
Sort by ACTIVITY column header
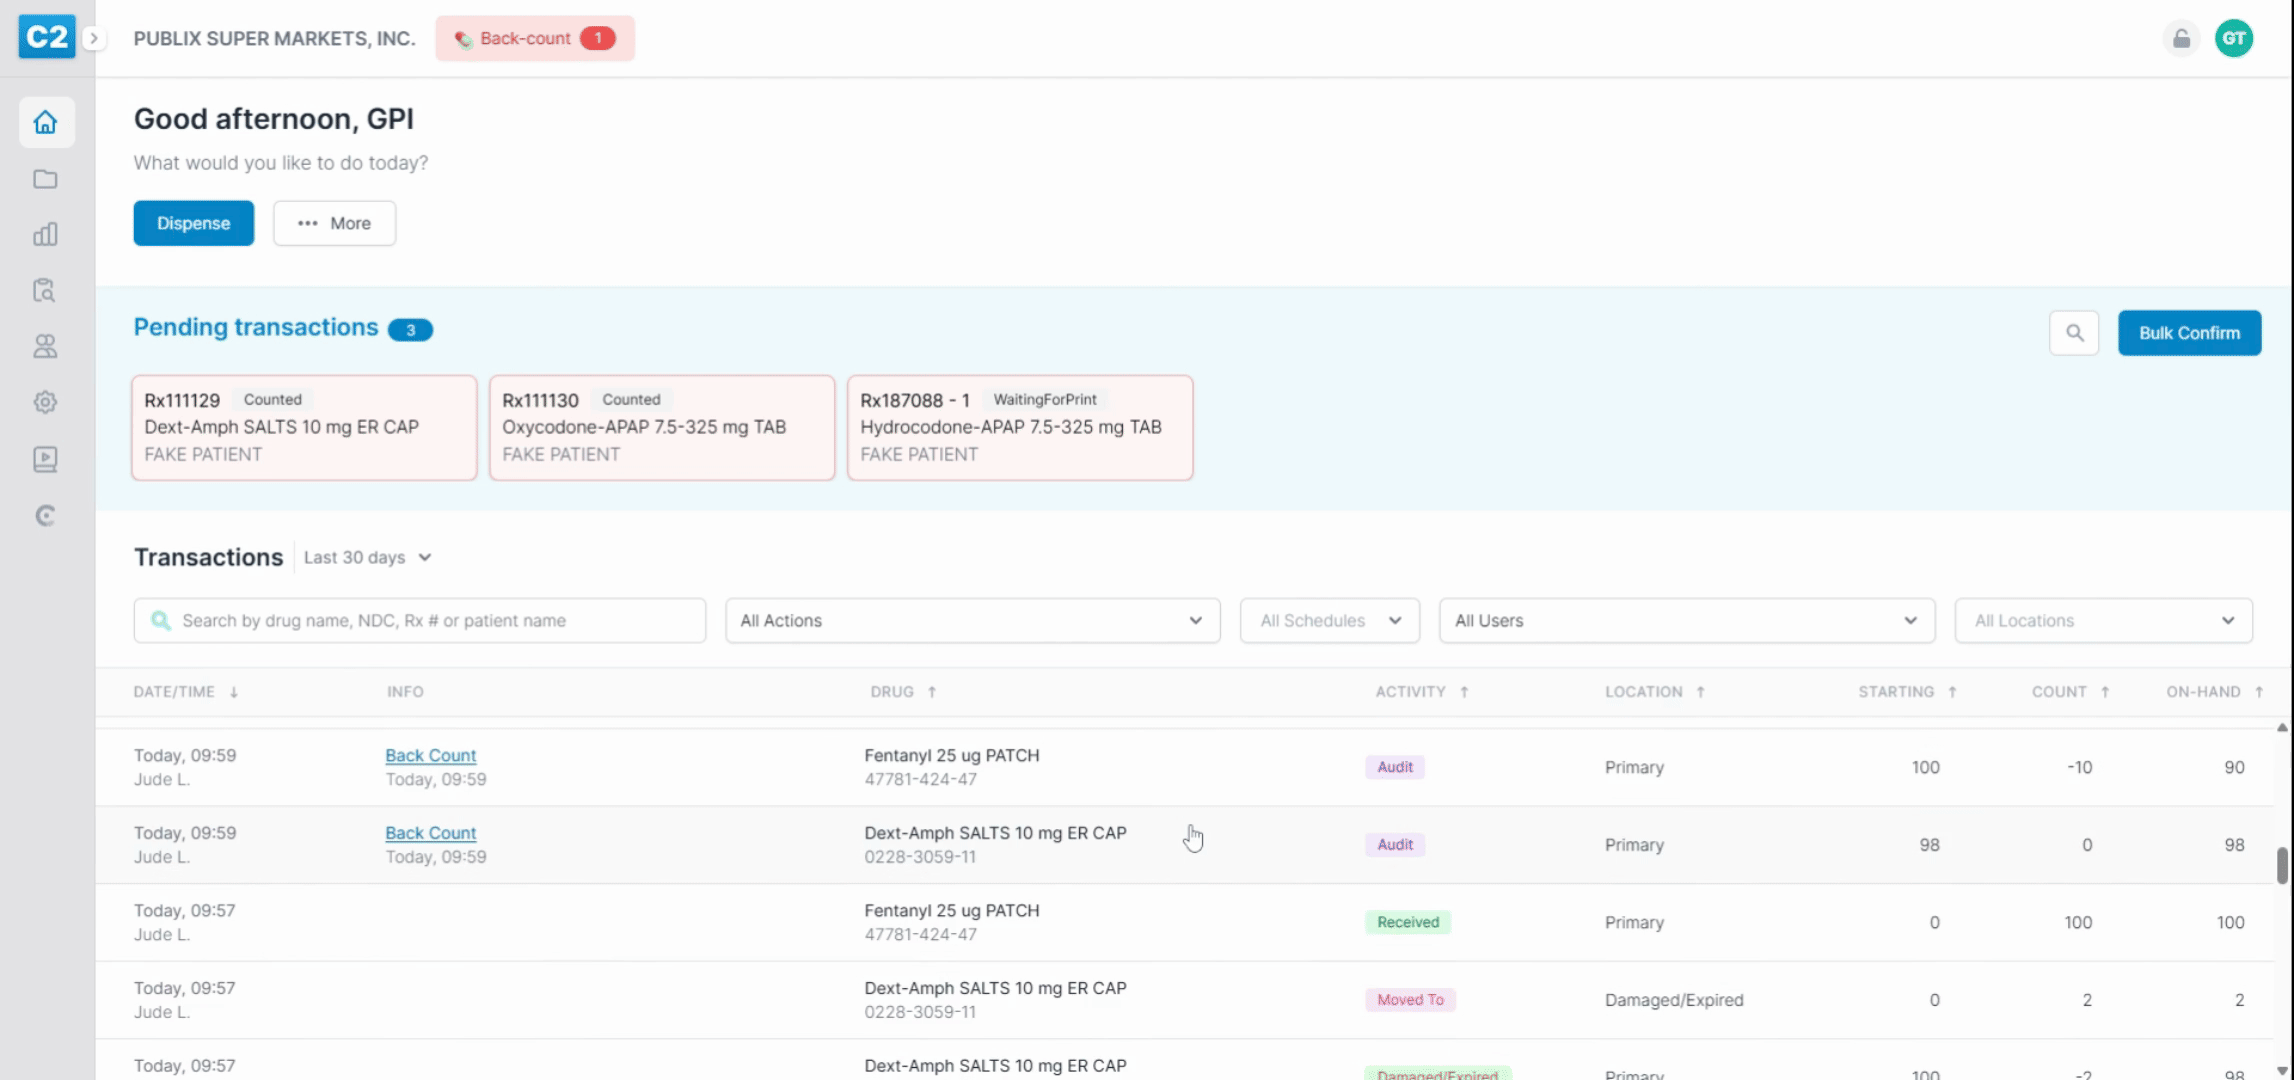click(1421, 692)
